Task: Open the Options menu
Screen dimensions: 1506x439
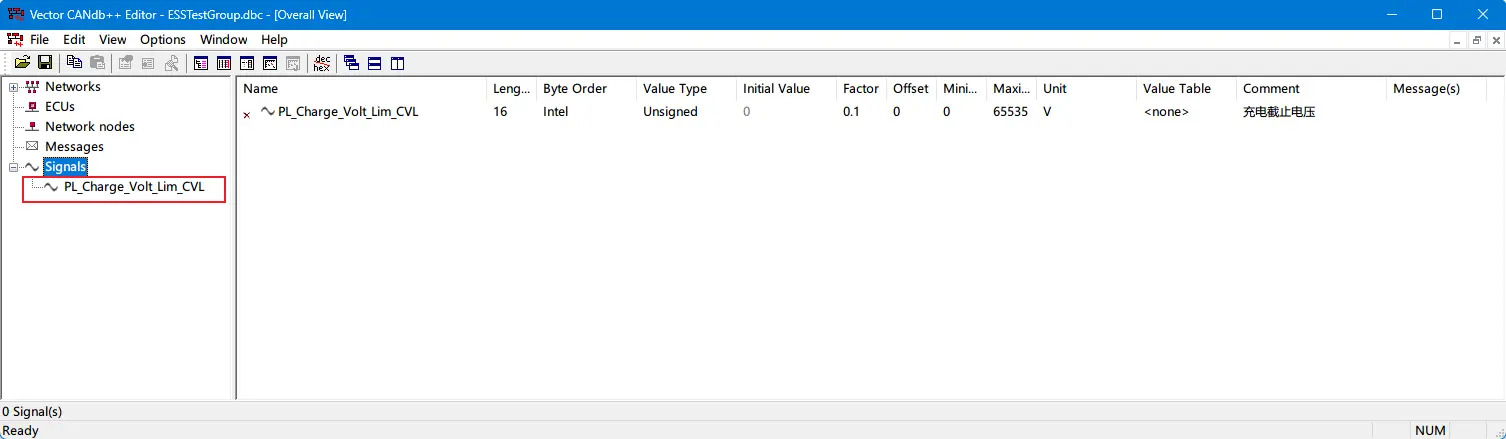Action: click(162, 40)
